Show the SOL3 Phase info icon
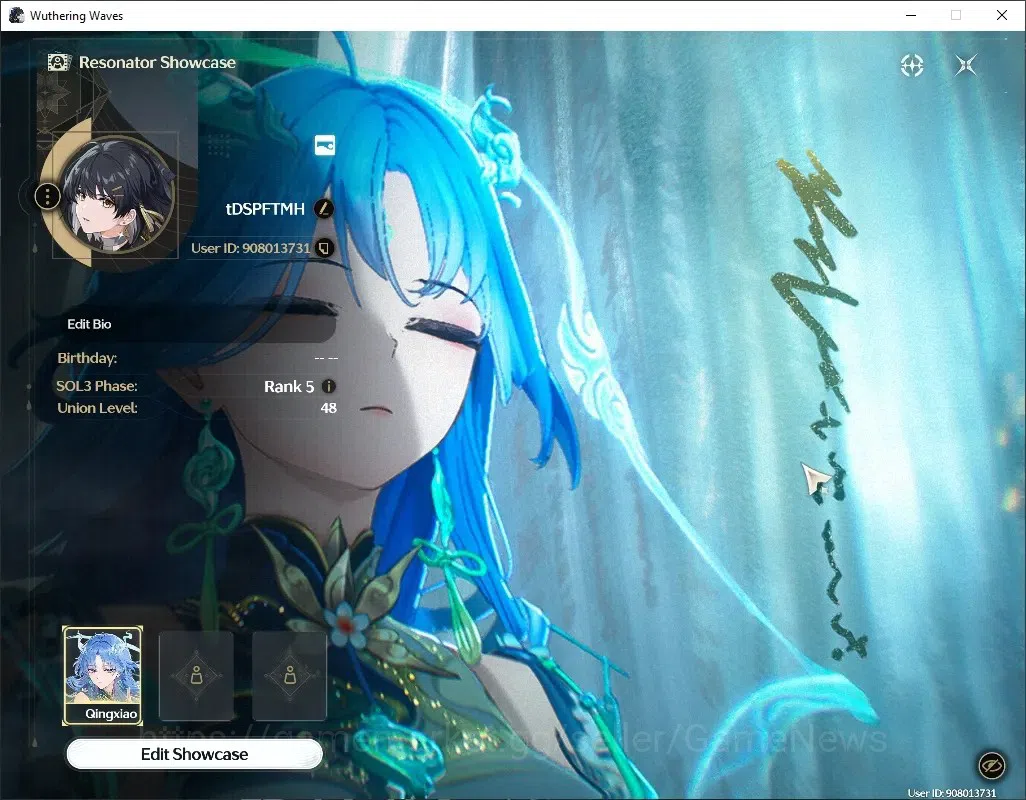This screenshot has width=1026, height=800. tap(328, 387)
